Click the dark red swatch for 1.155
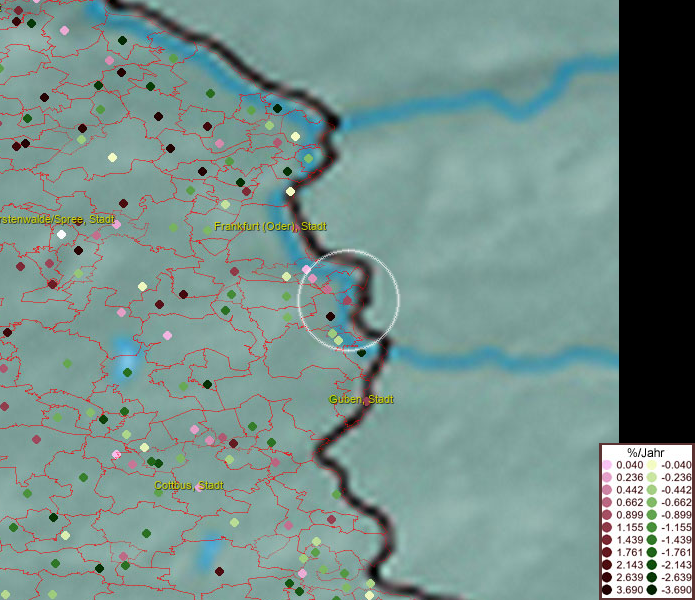This screenshot has width=695, height=600. 607,527
